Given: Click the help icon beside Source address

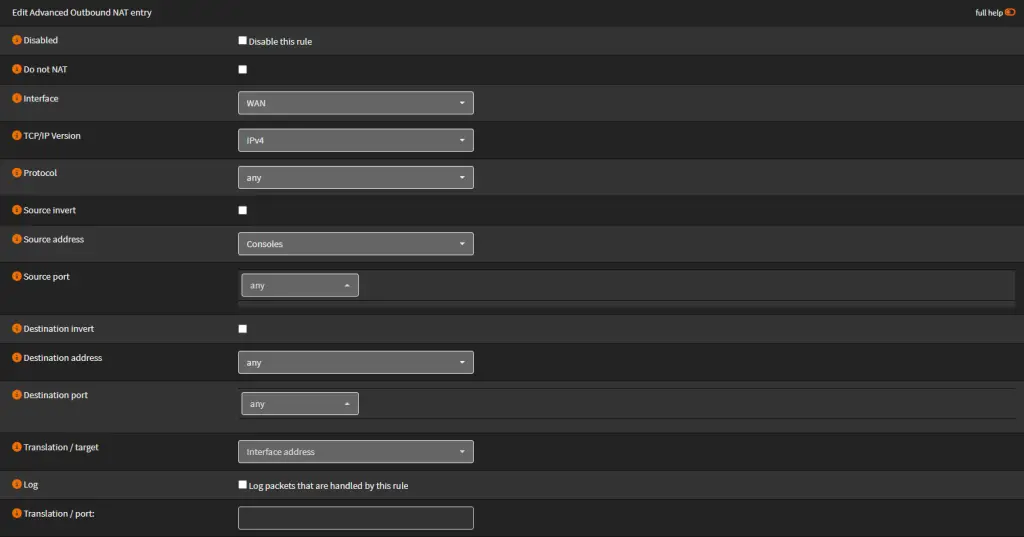Looking at the screenshot, I should 16,240.
